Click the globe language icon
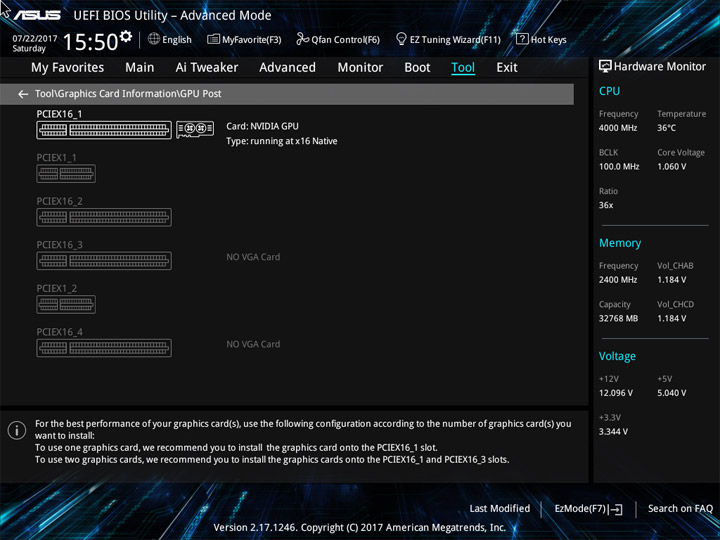Viewport: 720px width, 540px height. (x=154, y=39)
